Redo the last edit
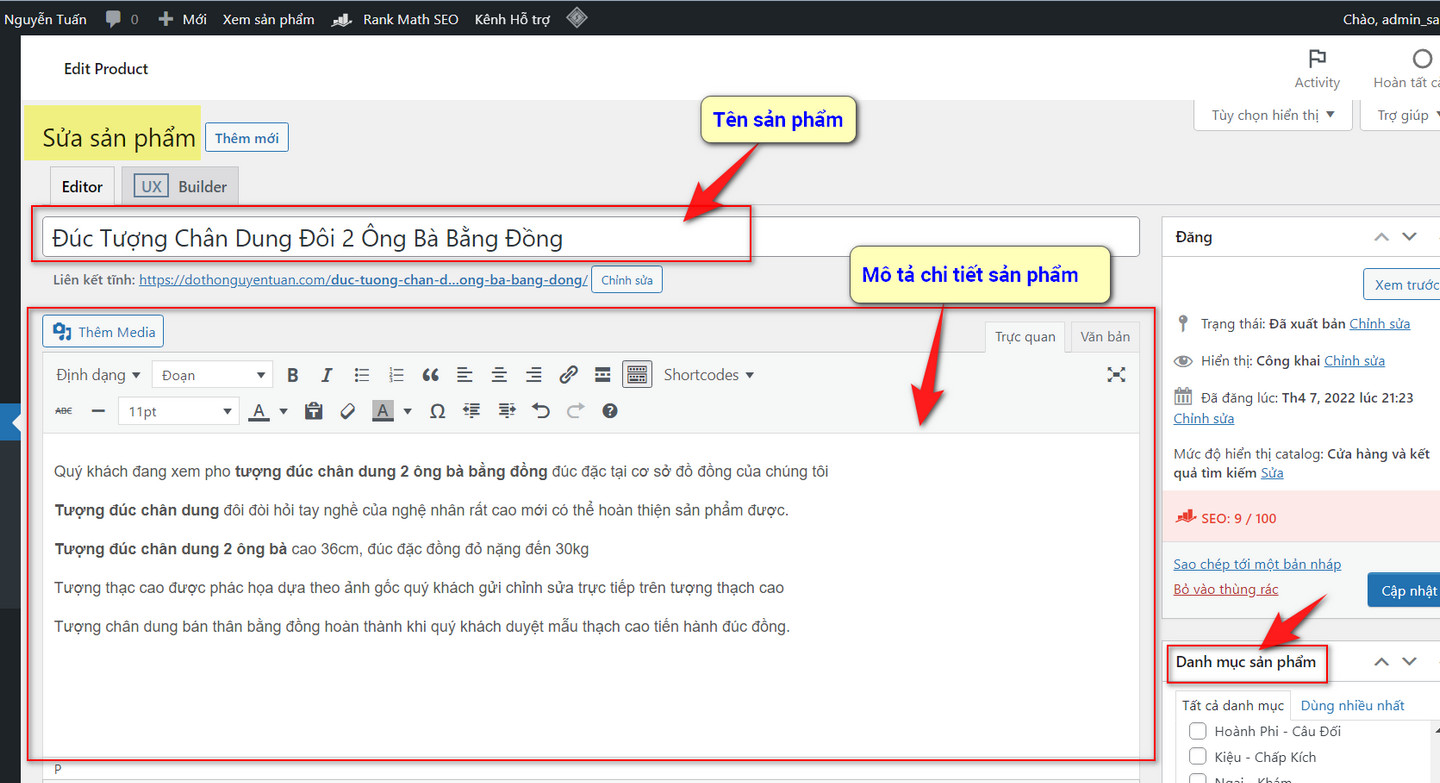This screenshot has height=783, width=1440. tap(576, 411)
